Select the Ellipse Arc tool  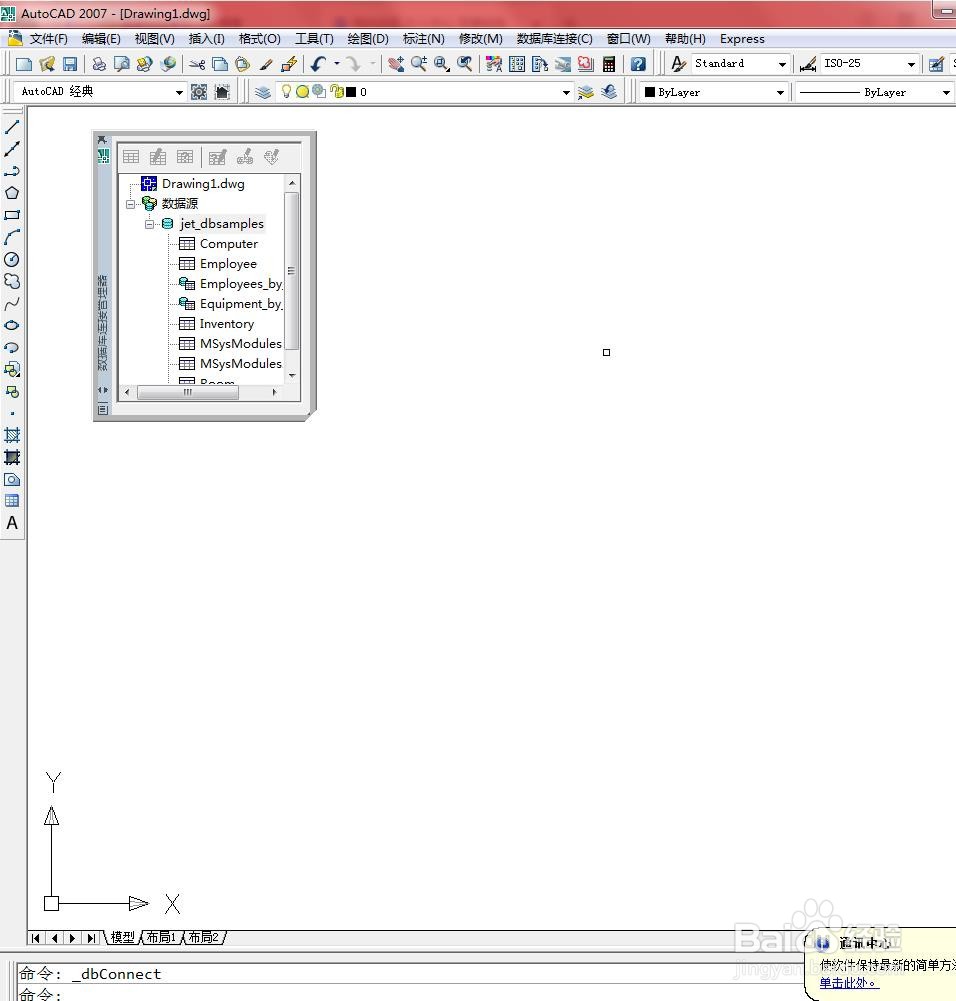pyautogui.click(x=12, y=347)
